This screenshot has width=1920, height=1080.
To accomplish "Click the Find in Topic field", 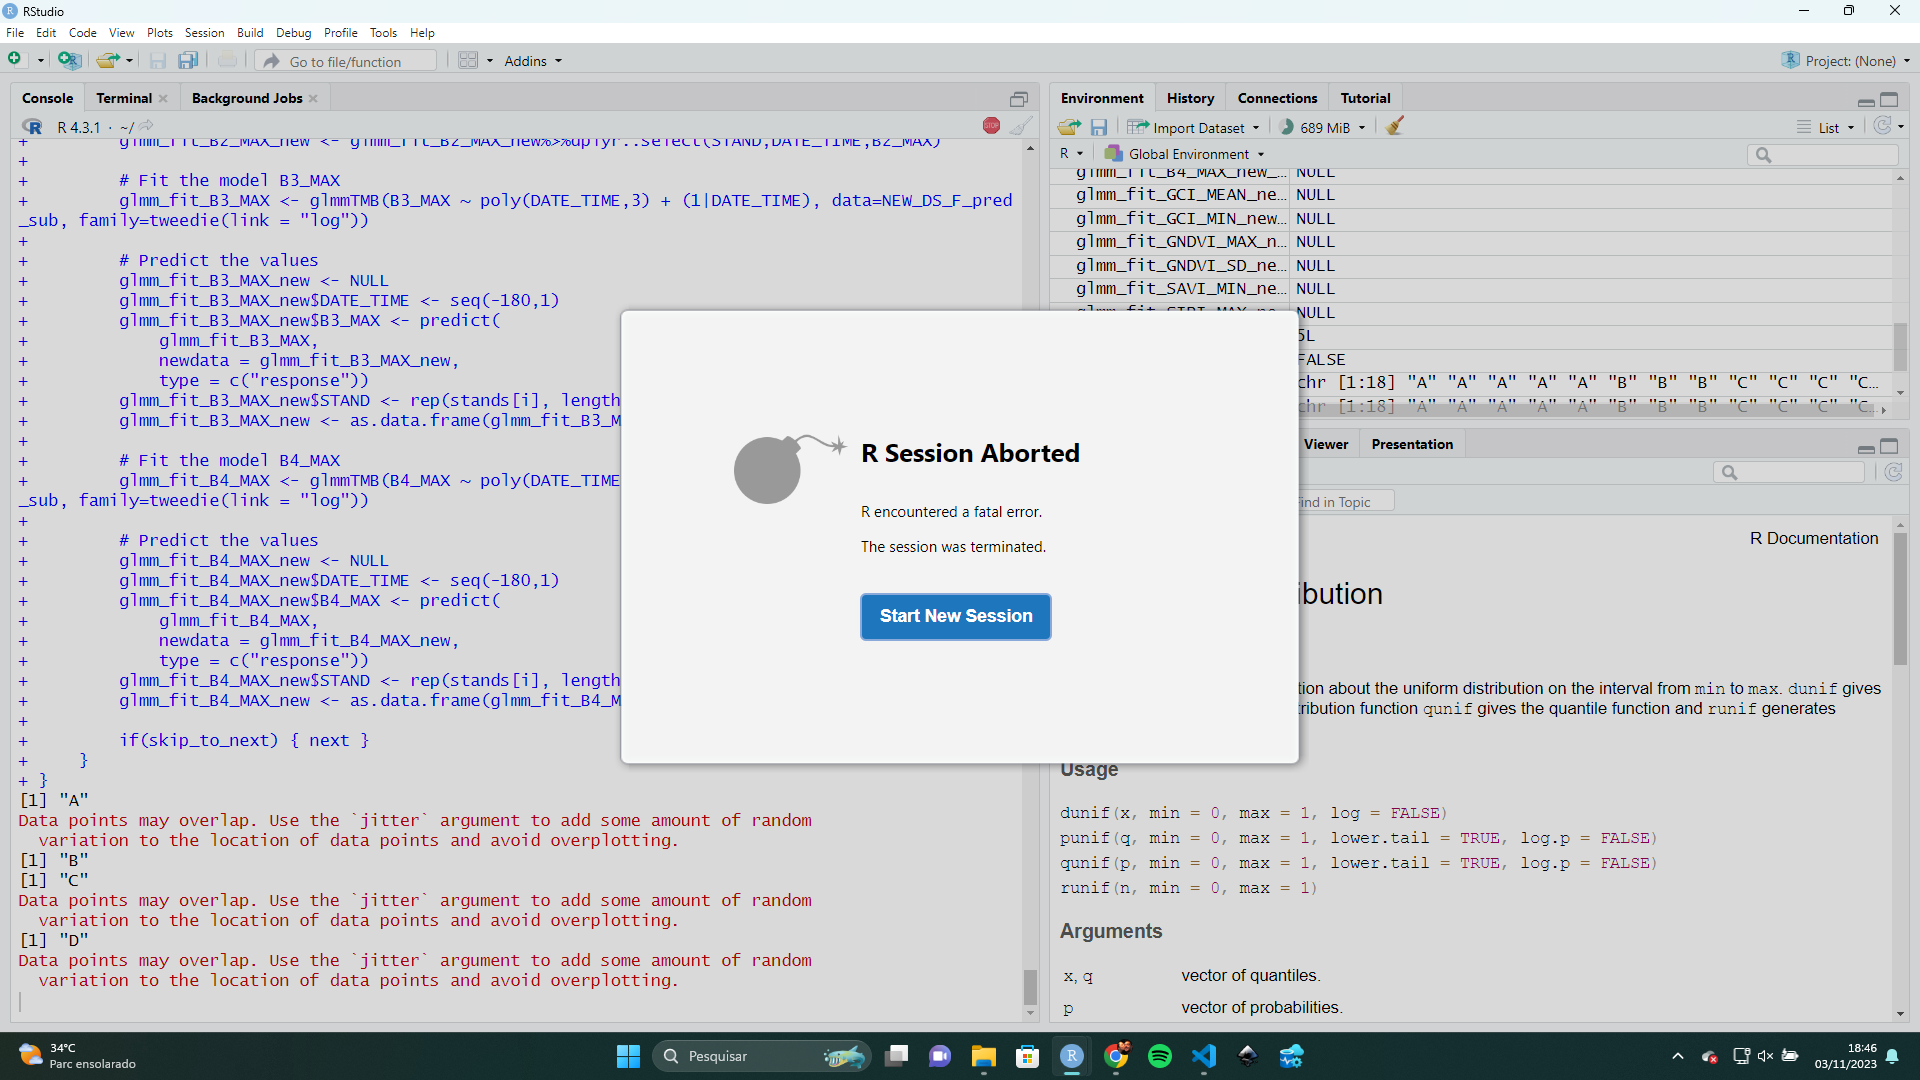I will 1345,502.
